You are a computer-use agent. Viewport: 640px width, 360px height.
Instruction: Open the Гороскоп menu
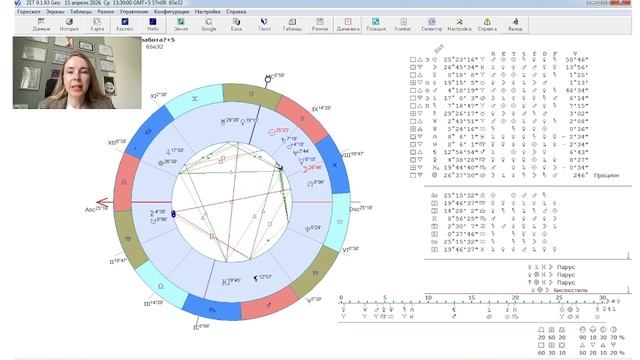coord(29,12)
